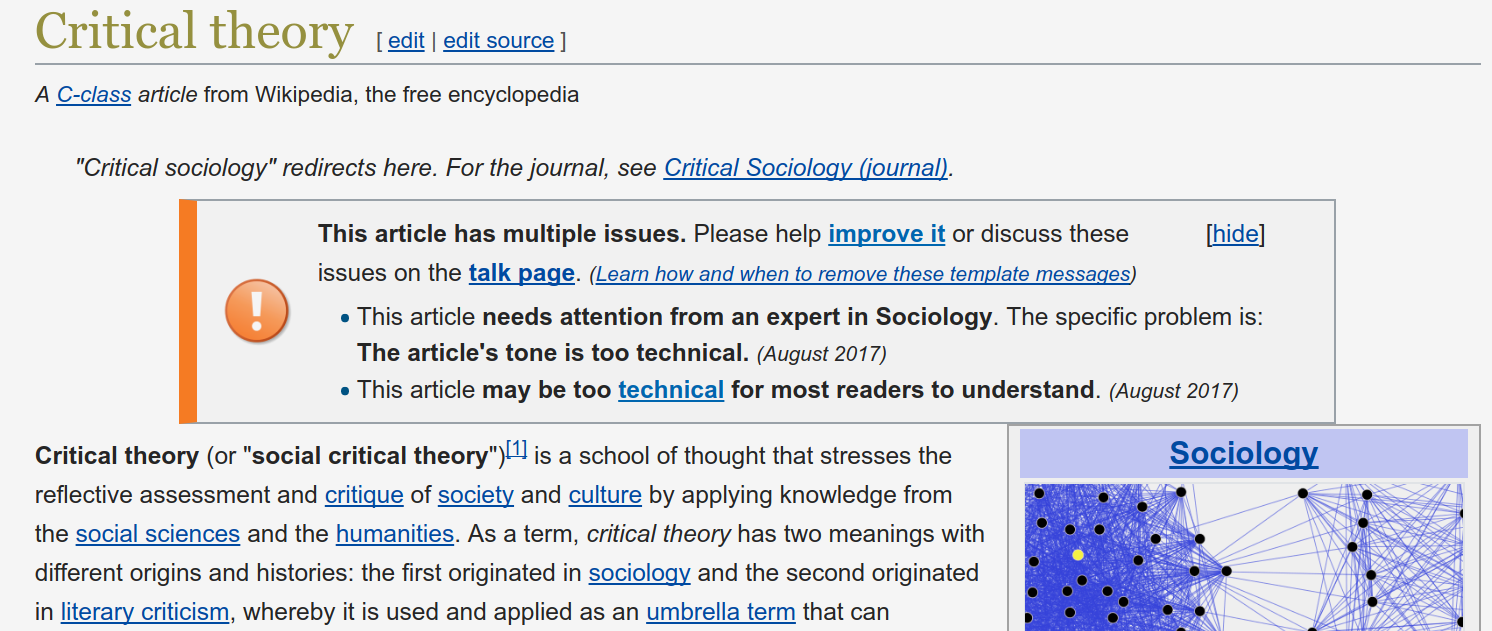Hide the multiple issues notice

pyautogui.click(x=1236, y=234)
